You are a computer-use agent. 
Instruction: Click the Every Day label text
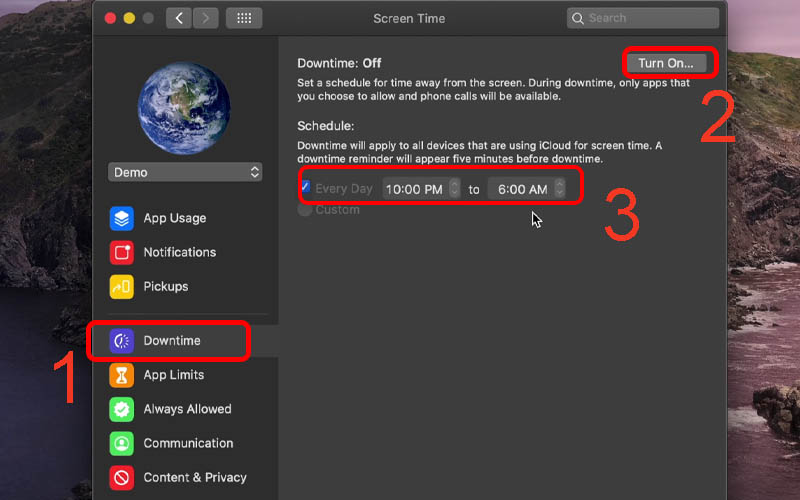click(344, 189)
